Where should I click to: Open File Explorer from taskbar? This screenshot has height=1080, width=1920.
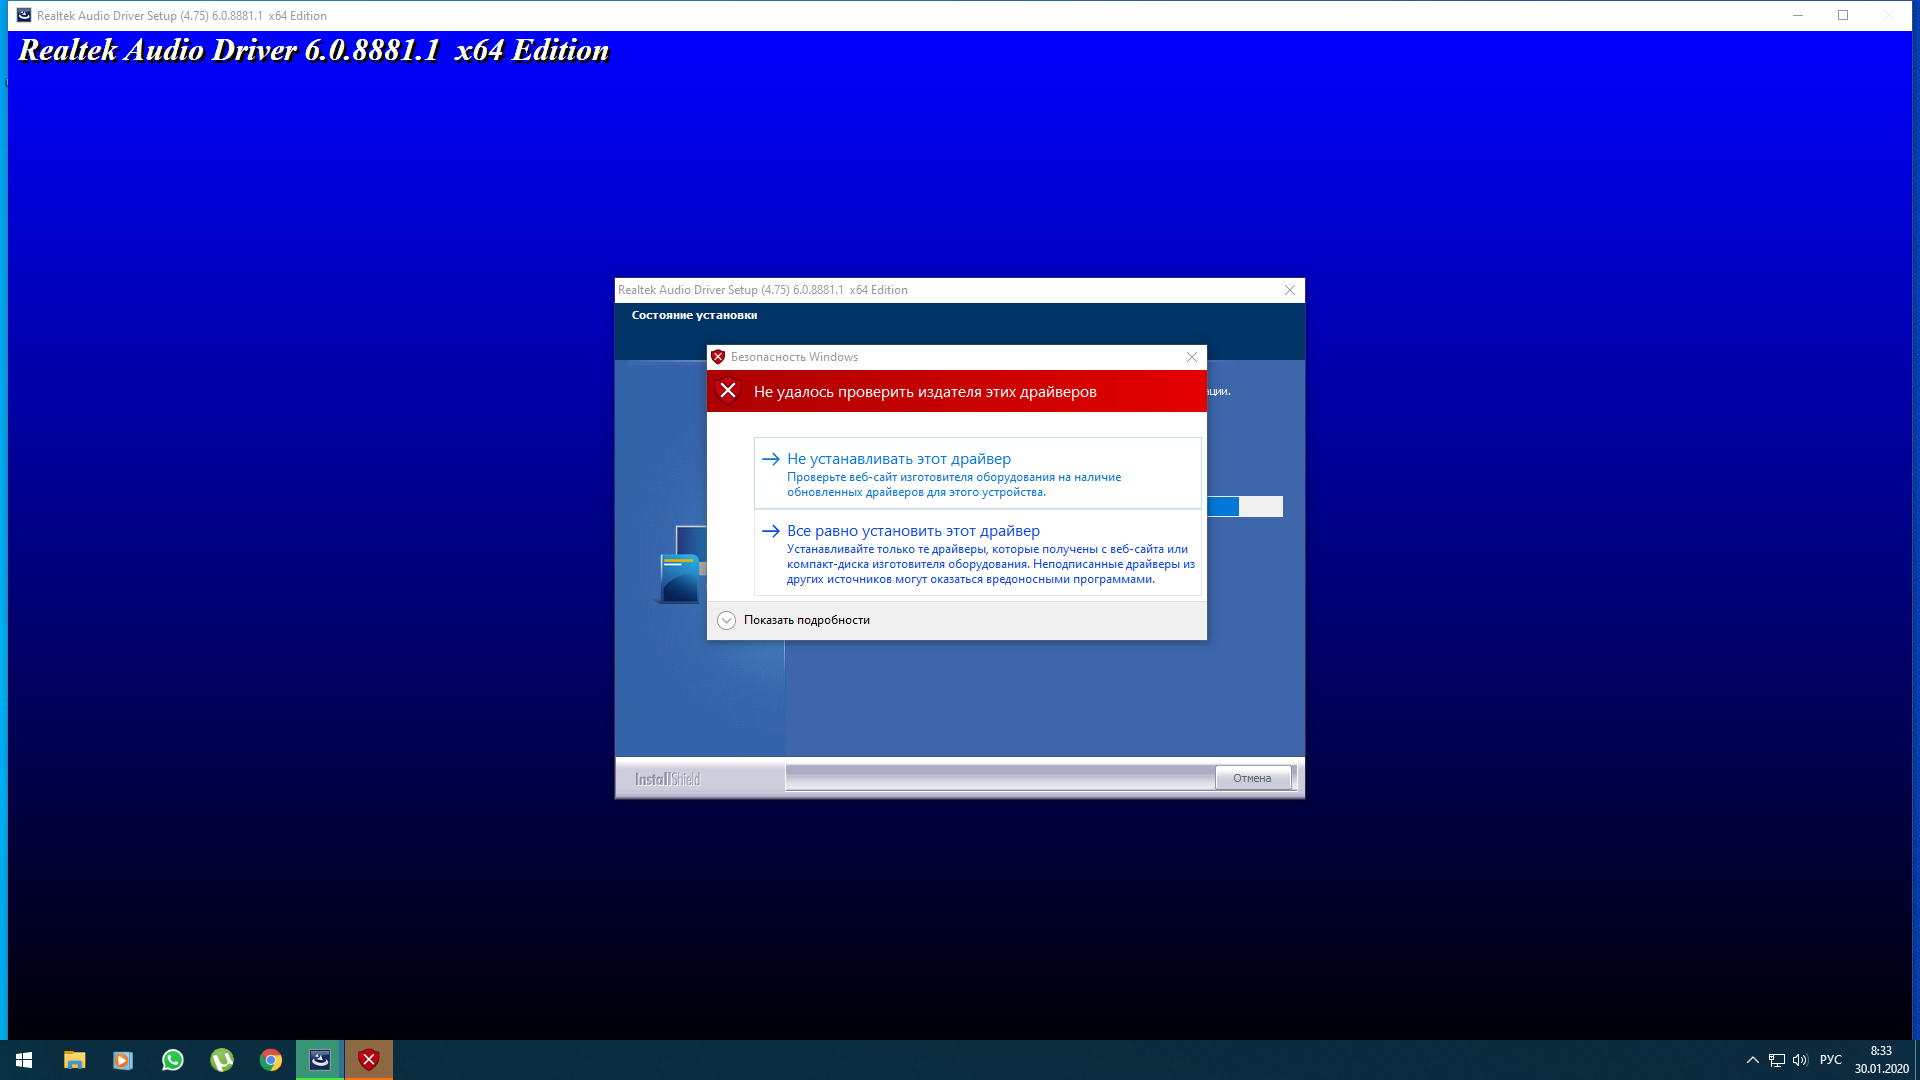[x=74, y=1060]
